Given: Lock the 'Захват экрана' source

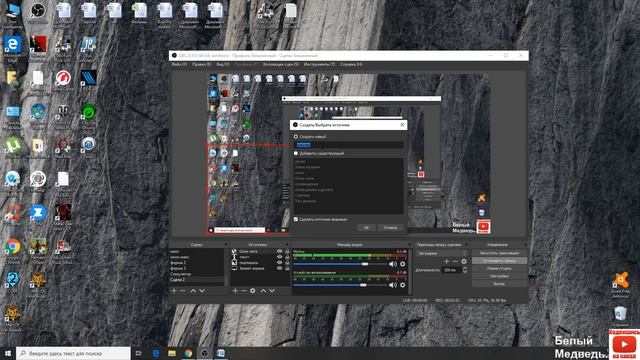Looking at the screenshot, I should (x=287, y=268).
